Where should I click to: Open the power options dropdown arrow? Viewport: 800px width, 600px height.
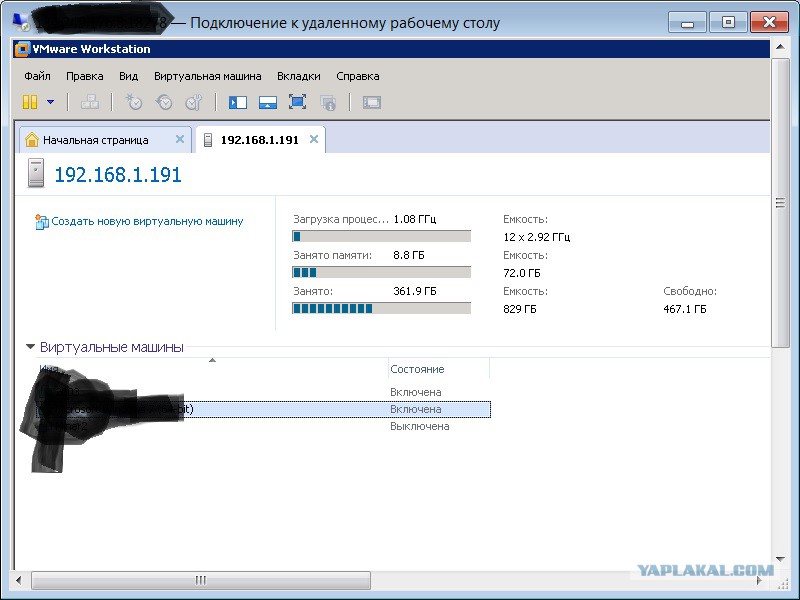coord(51,102)
